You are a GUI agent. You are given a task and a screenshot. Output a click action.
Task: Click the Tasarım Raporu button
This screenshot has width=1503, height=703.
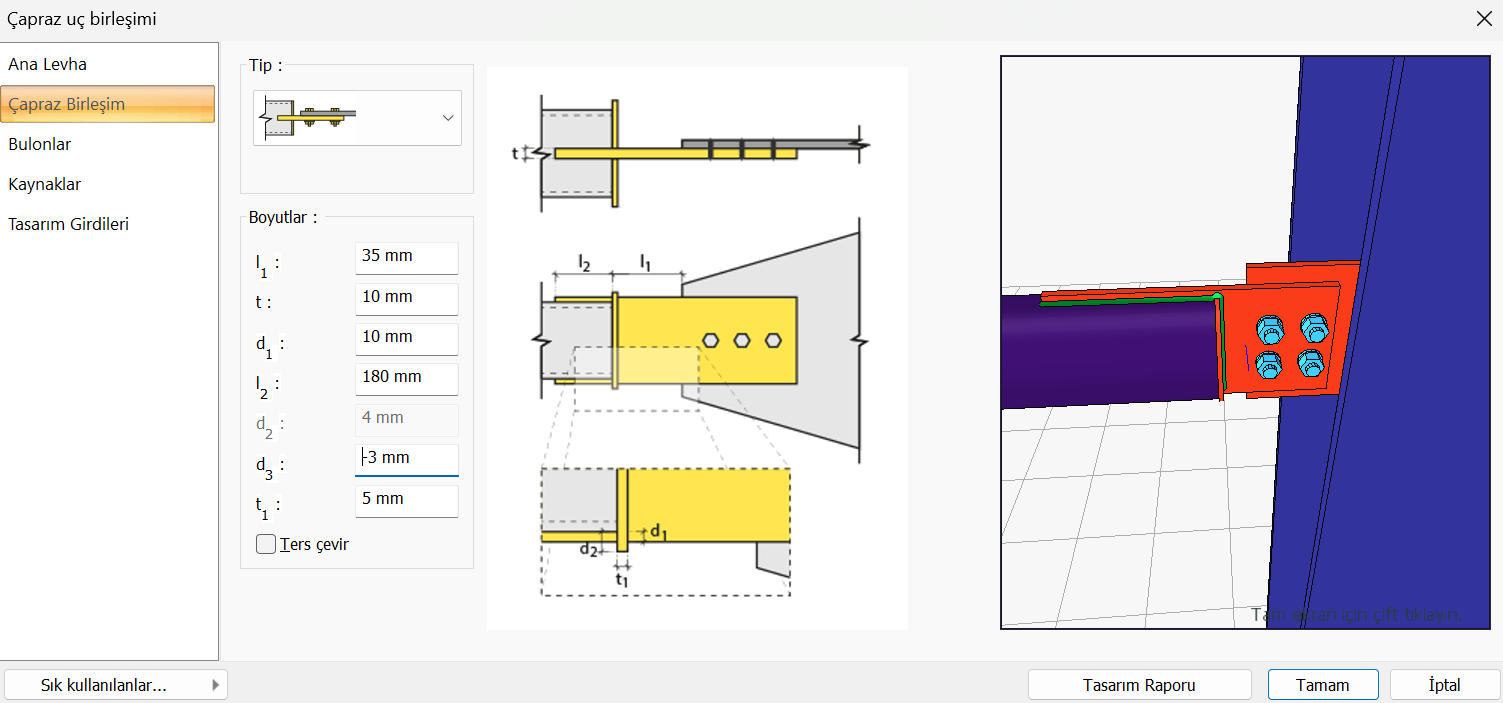tap(1139, 685)
